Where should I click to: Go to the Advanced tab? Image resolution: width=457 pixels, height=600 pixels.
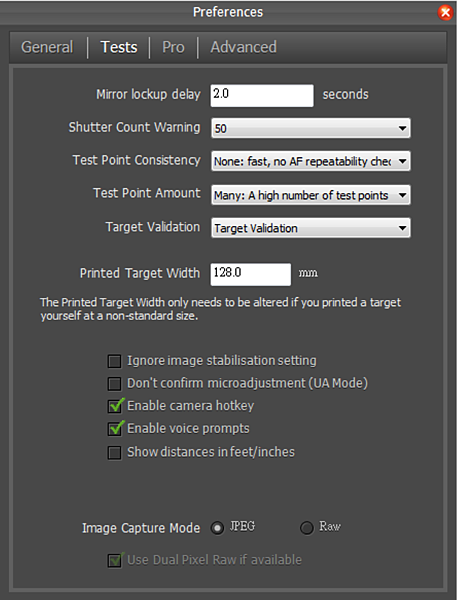point(243,47)
